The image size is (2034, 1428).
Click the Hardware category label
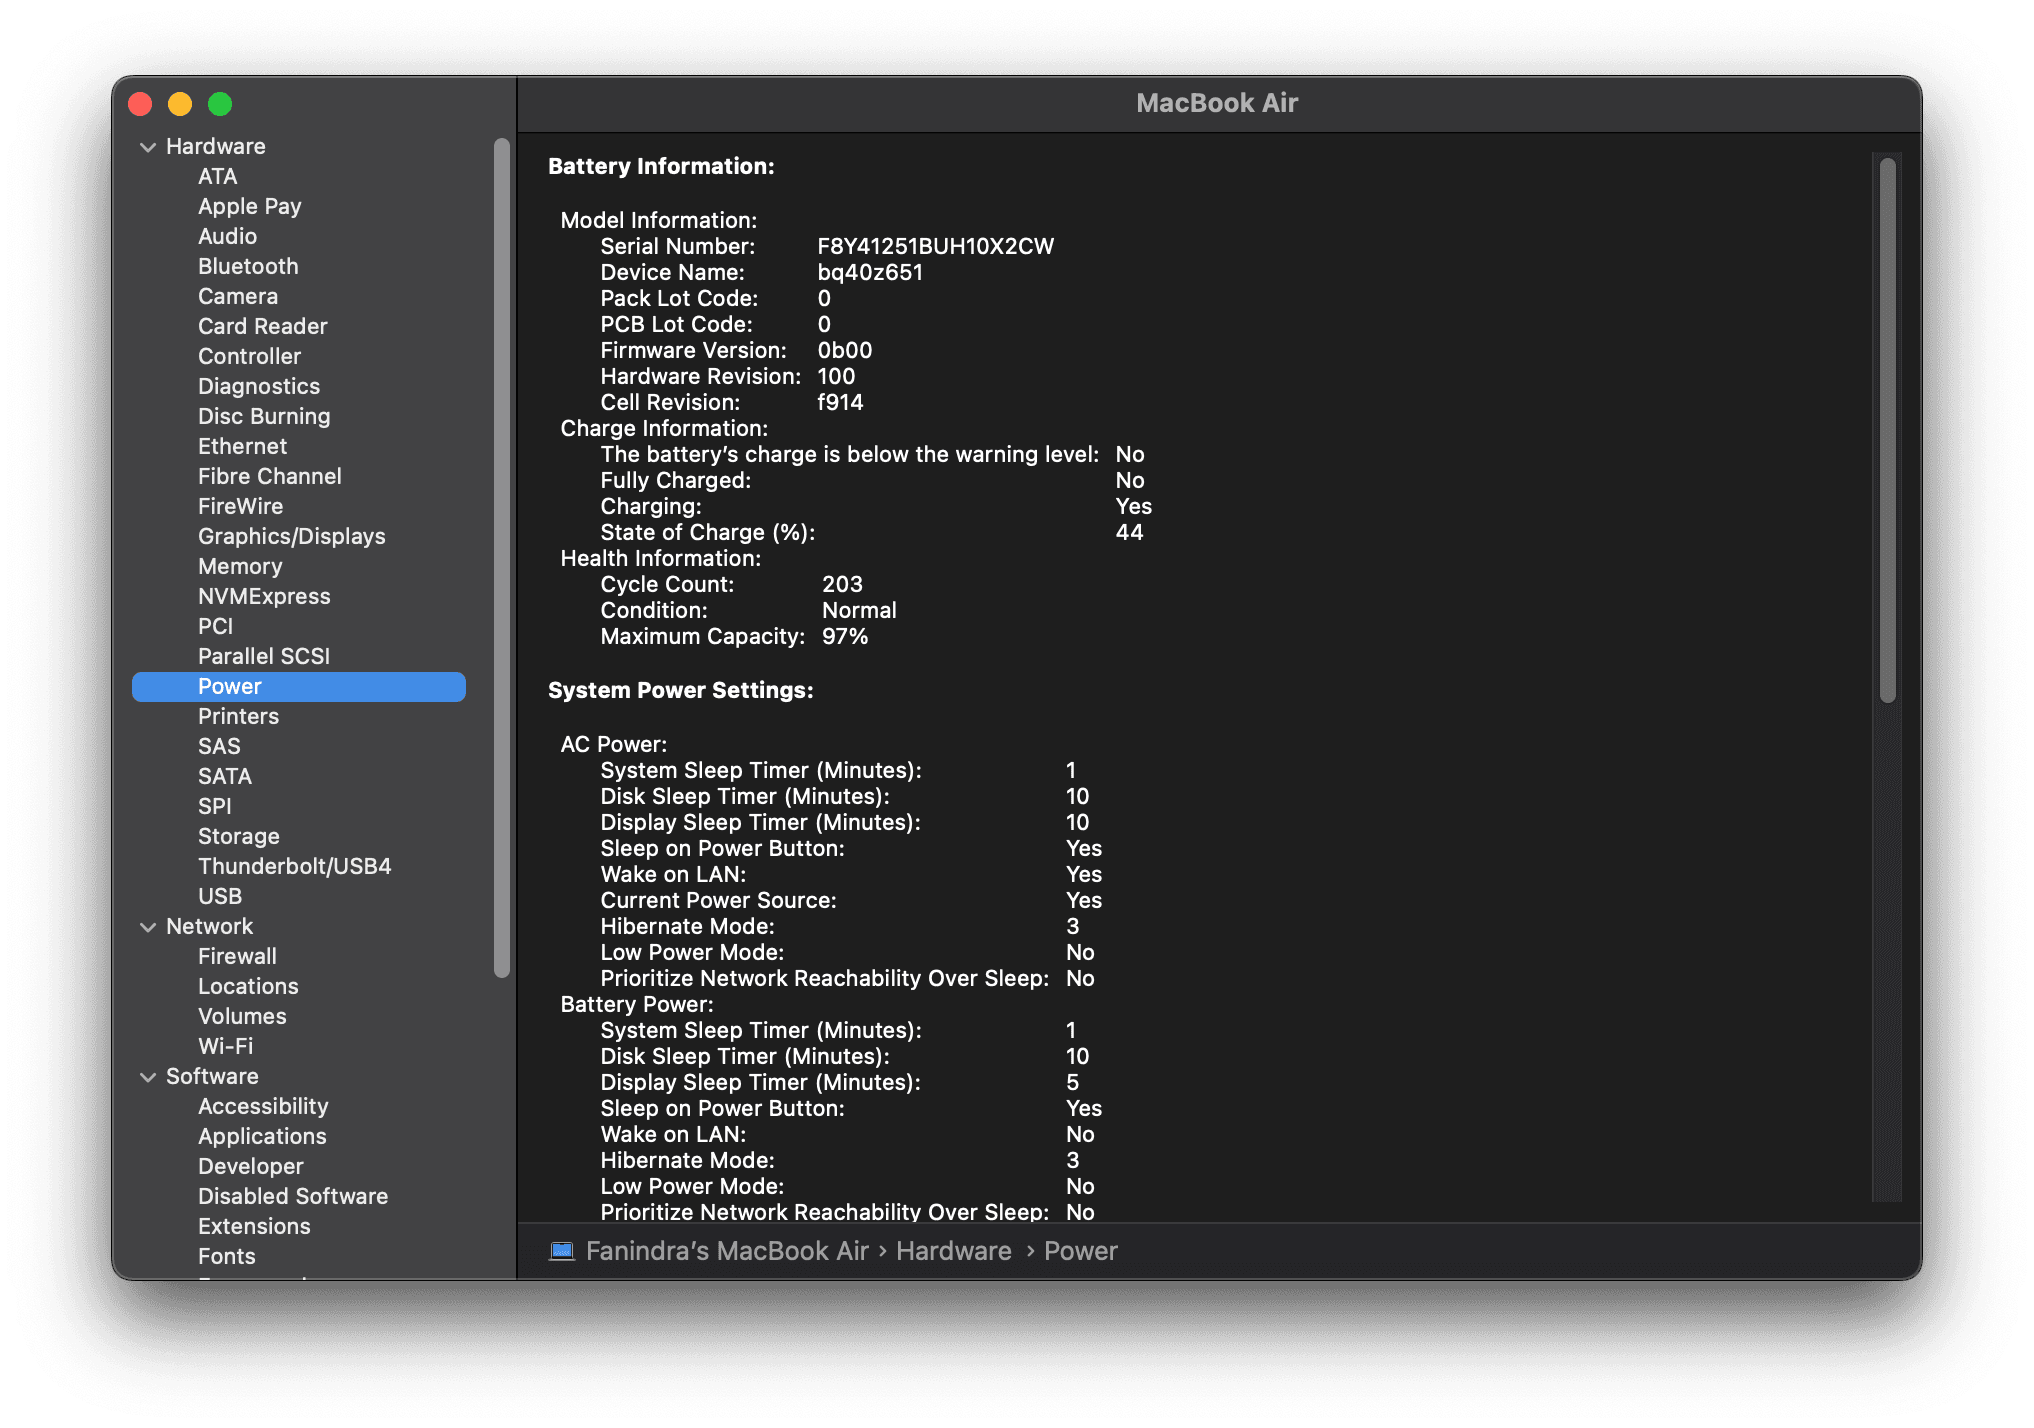215,146
